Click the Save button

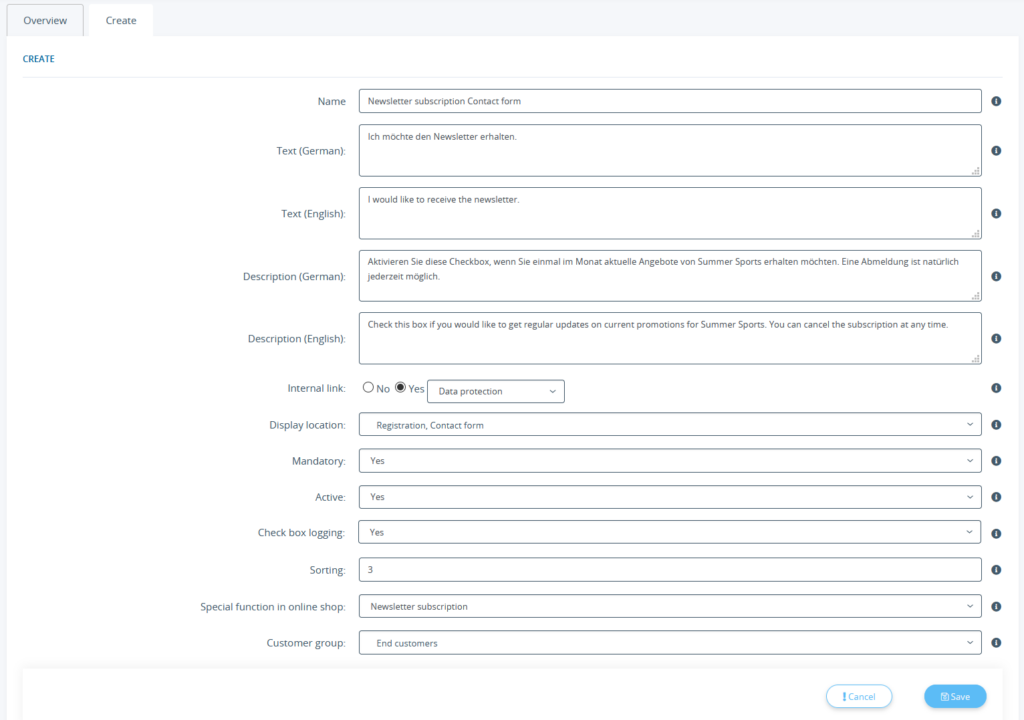(x=954, y=696)
